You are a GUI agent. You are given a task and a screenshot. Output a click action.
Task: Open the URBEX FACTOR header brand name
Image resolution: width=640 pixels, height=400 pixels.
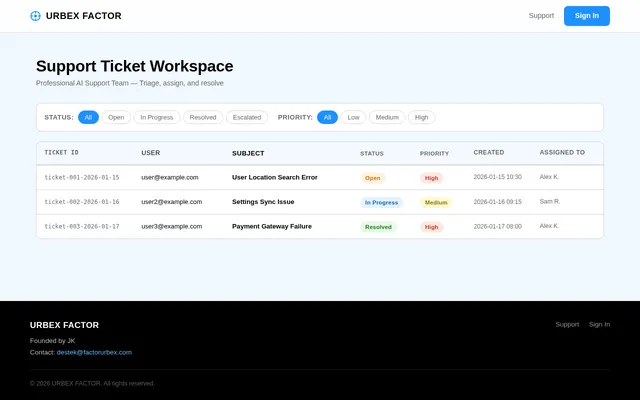(83, 16)
